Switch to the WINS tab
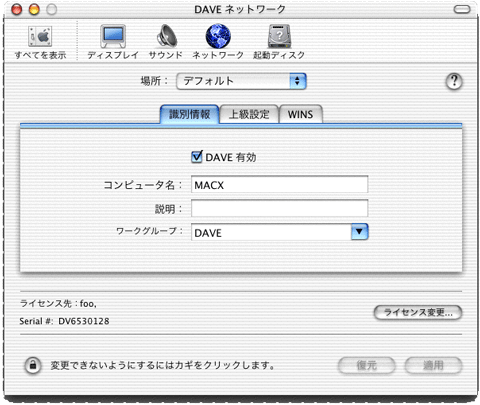This screenshot has height=405, width=480. click(x=300, y=114)
